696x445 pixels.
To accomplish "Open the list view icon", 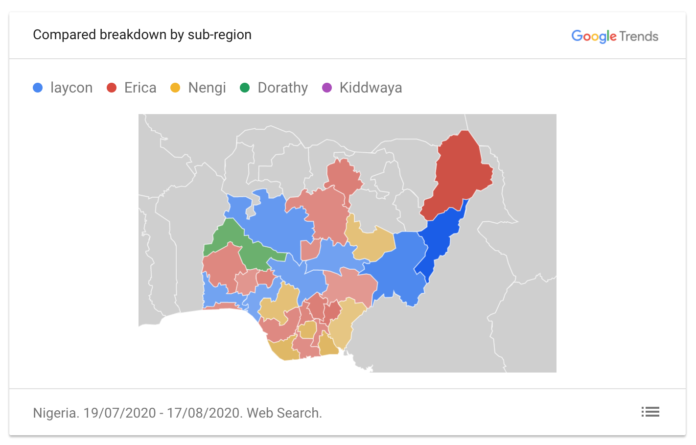I will [650, 412].
